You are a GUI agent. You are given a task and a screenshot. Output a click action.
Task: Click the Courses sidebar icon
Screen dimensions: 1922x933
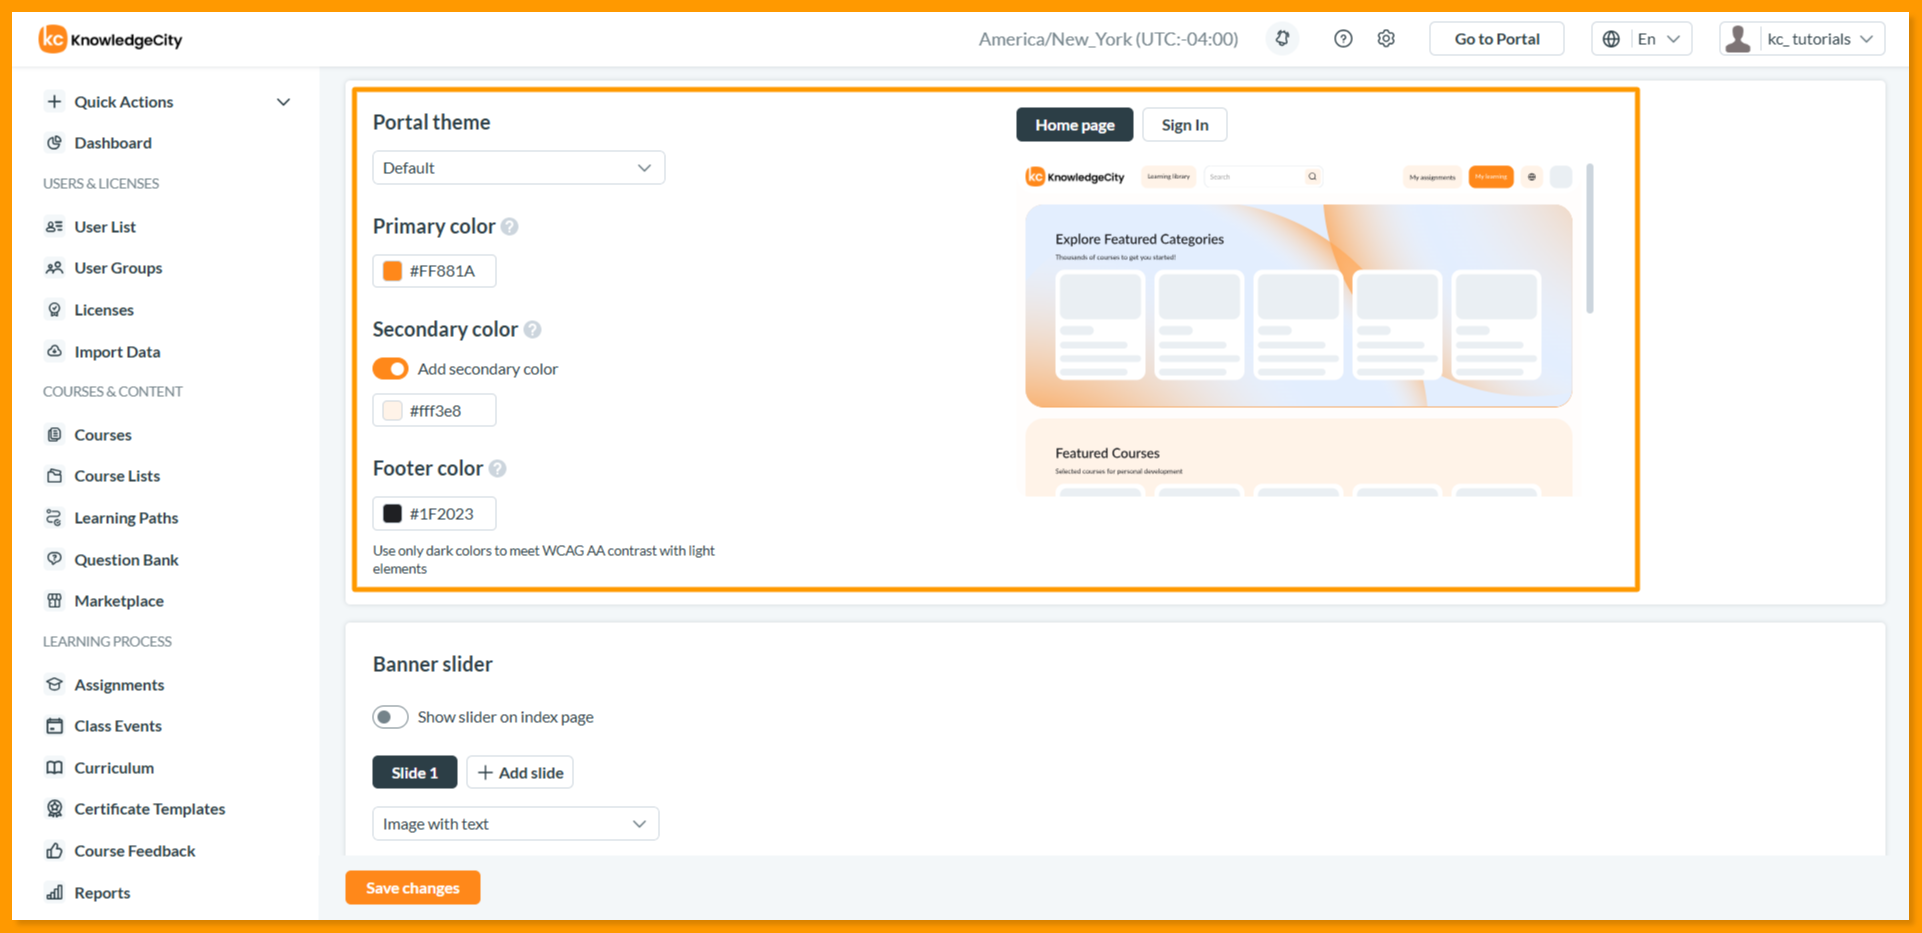(x=55, y=435)
